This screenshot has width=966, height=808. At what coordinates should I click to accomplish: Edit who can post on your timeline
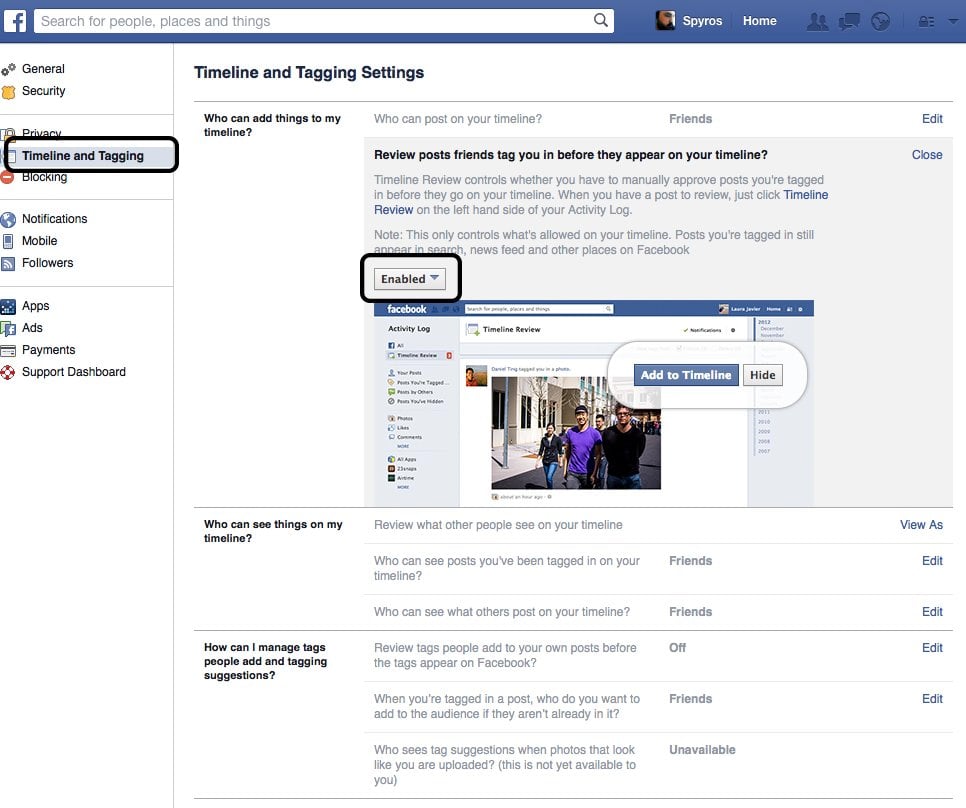pyautogui.click(x=932, y=119)
